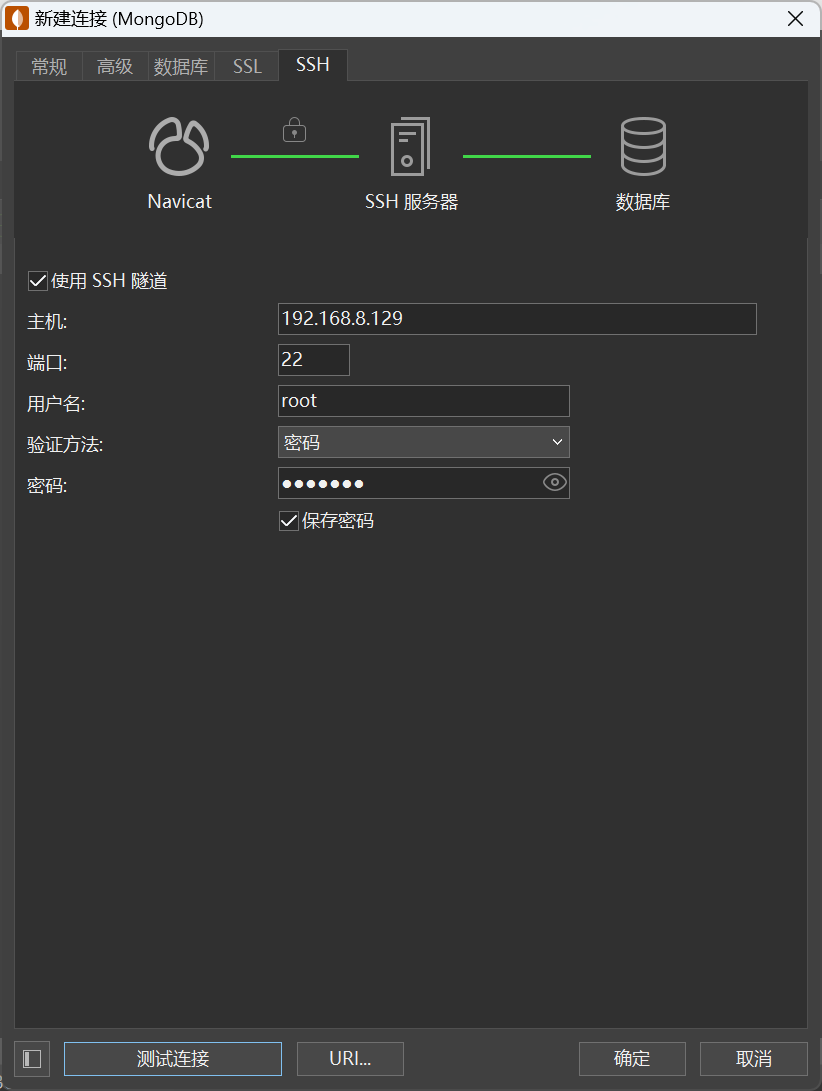Click the orange app icon in the title bar
822x1091 pixels.
(x=17, y=19)
